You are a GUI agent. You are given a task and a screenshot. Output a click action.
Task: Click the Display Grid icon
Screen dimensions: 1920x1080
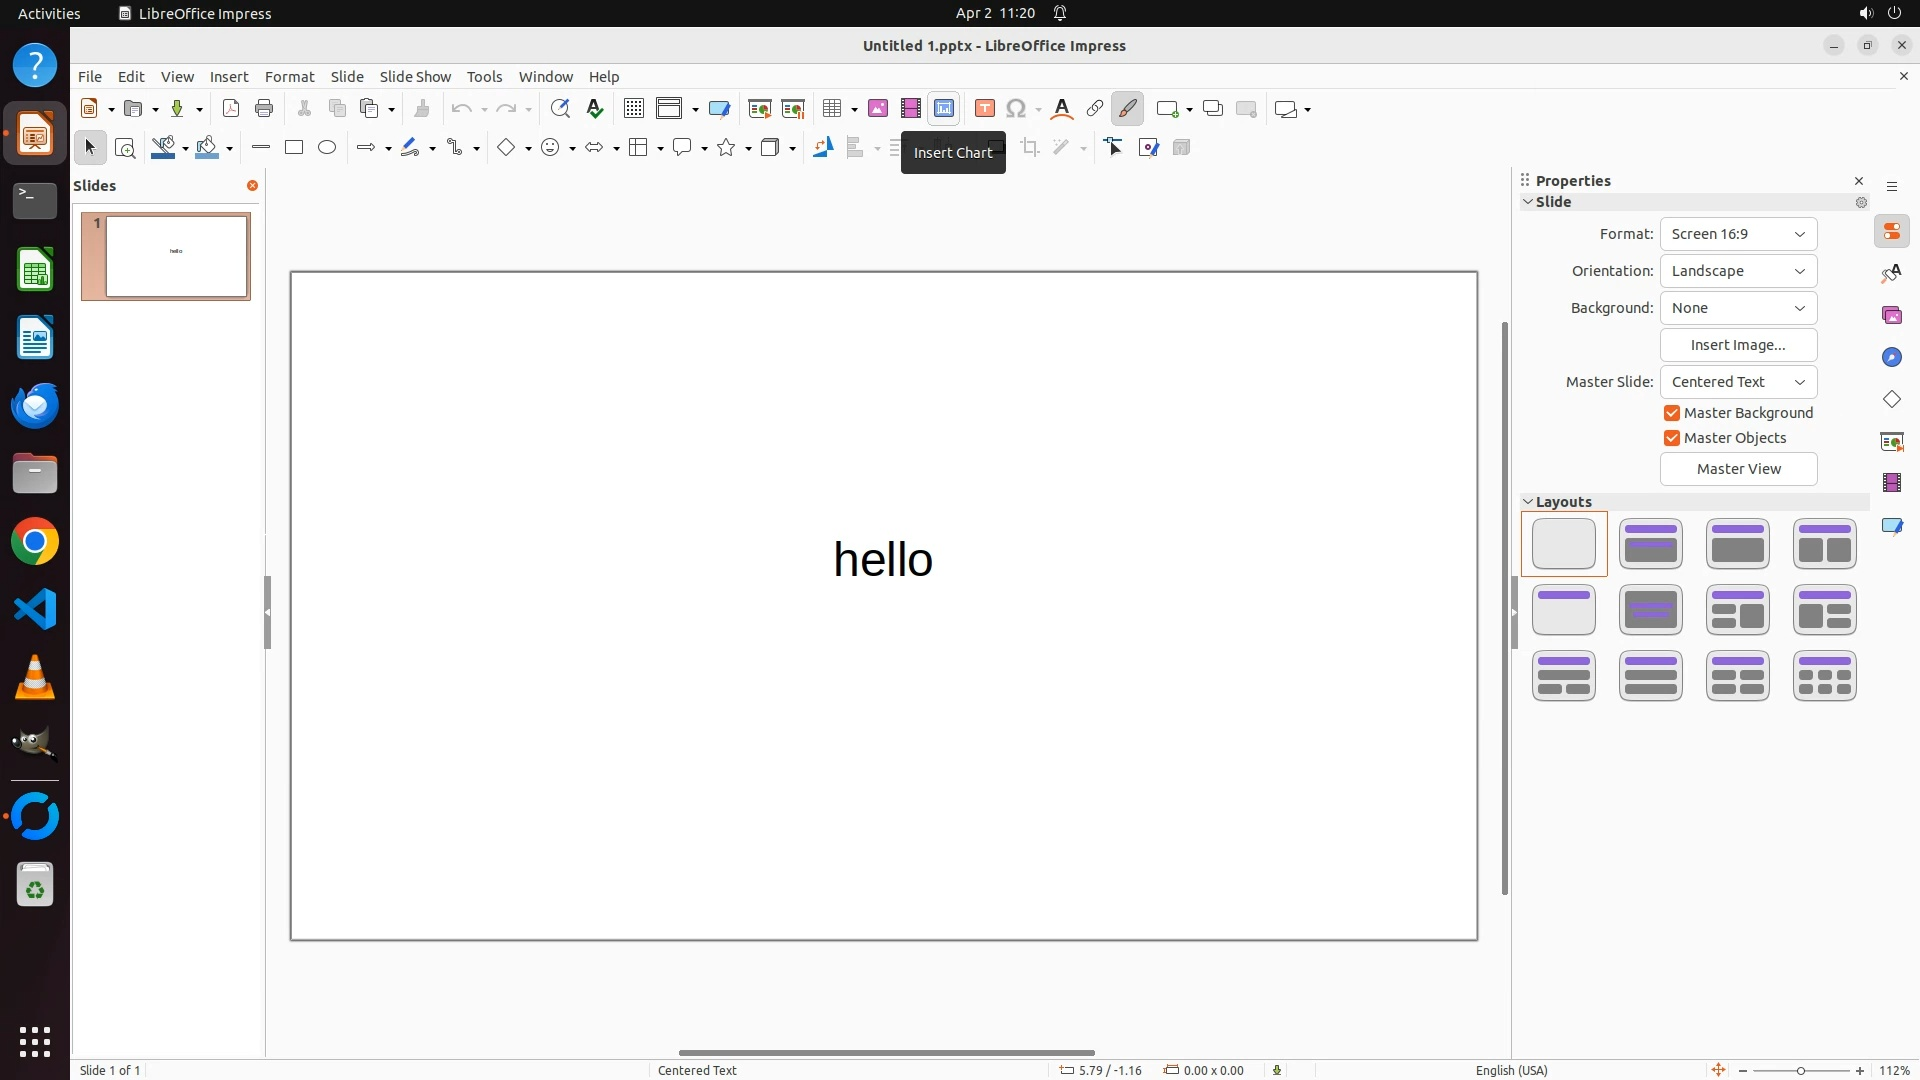tap(633, 109)
